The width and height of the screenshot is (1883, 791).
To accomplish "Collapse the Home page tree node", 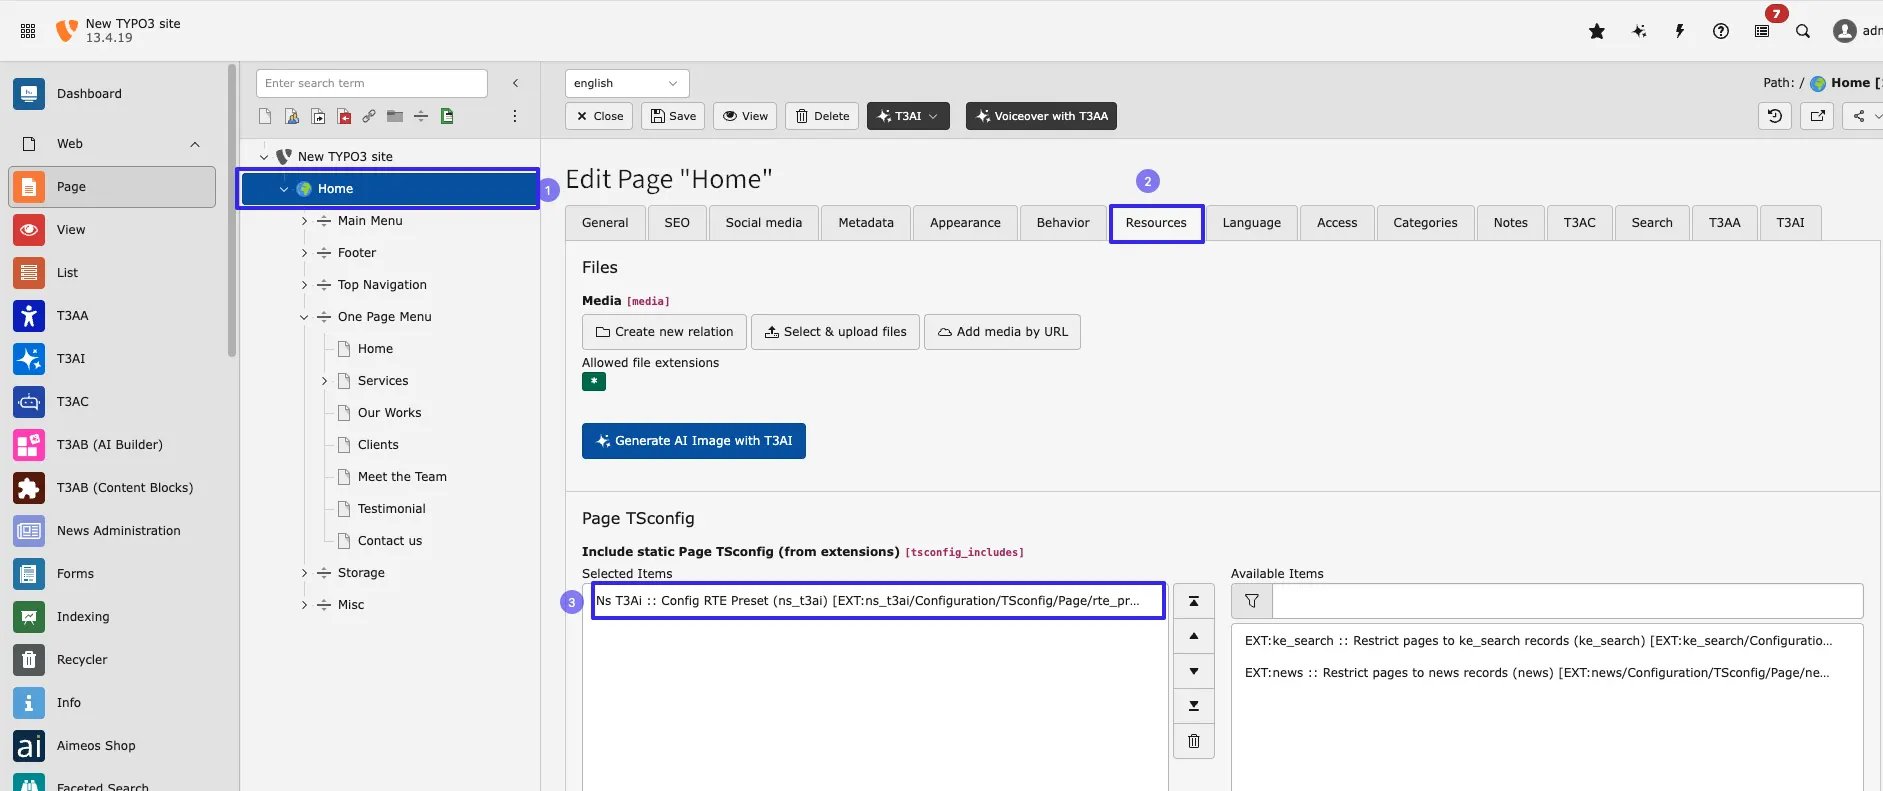I will coord(284,189).
